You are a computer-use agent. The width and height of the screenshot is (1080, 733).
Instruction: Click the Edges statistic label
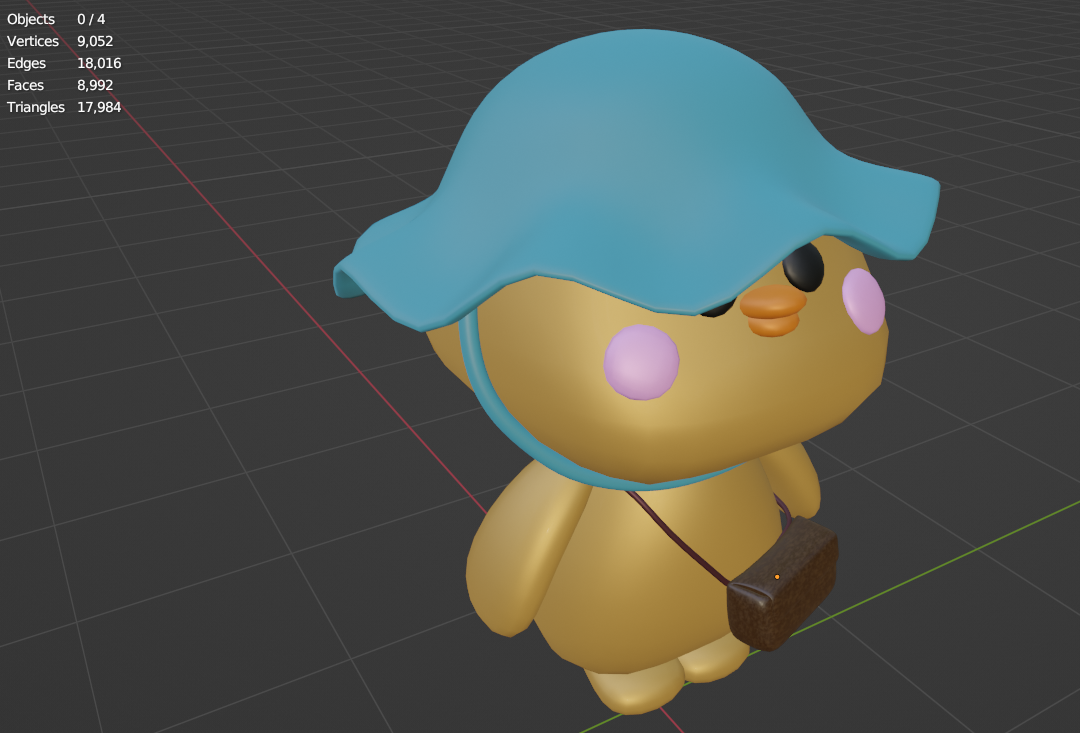[x=26, y=63]
